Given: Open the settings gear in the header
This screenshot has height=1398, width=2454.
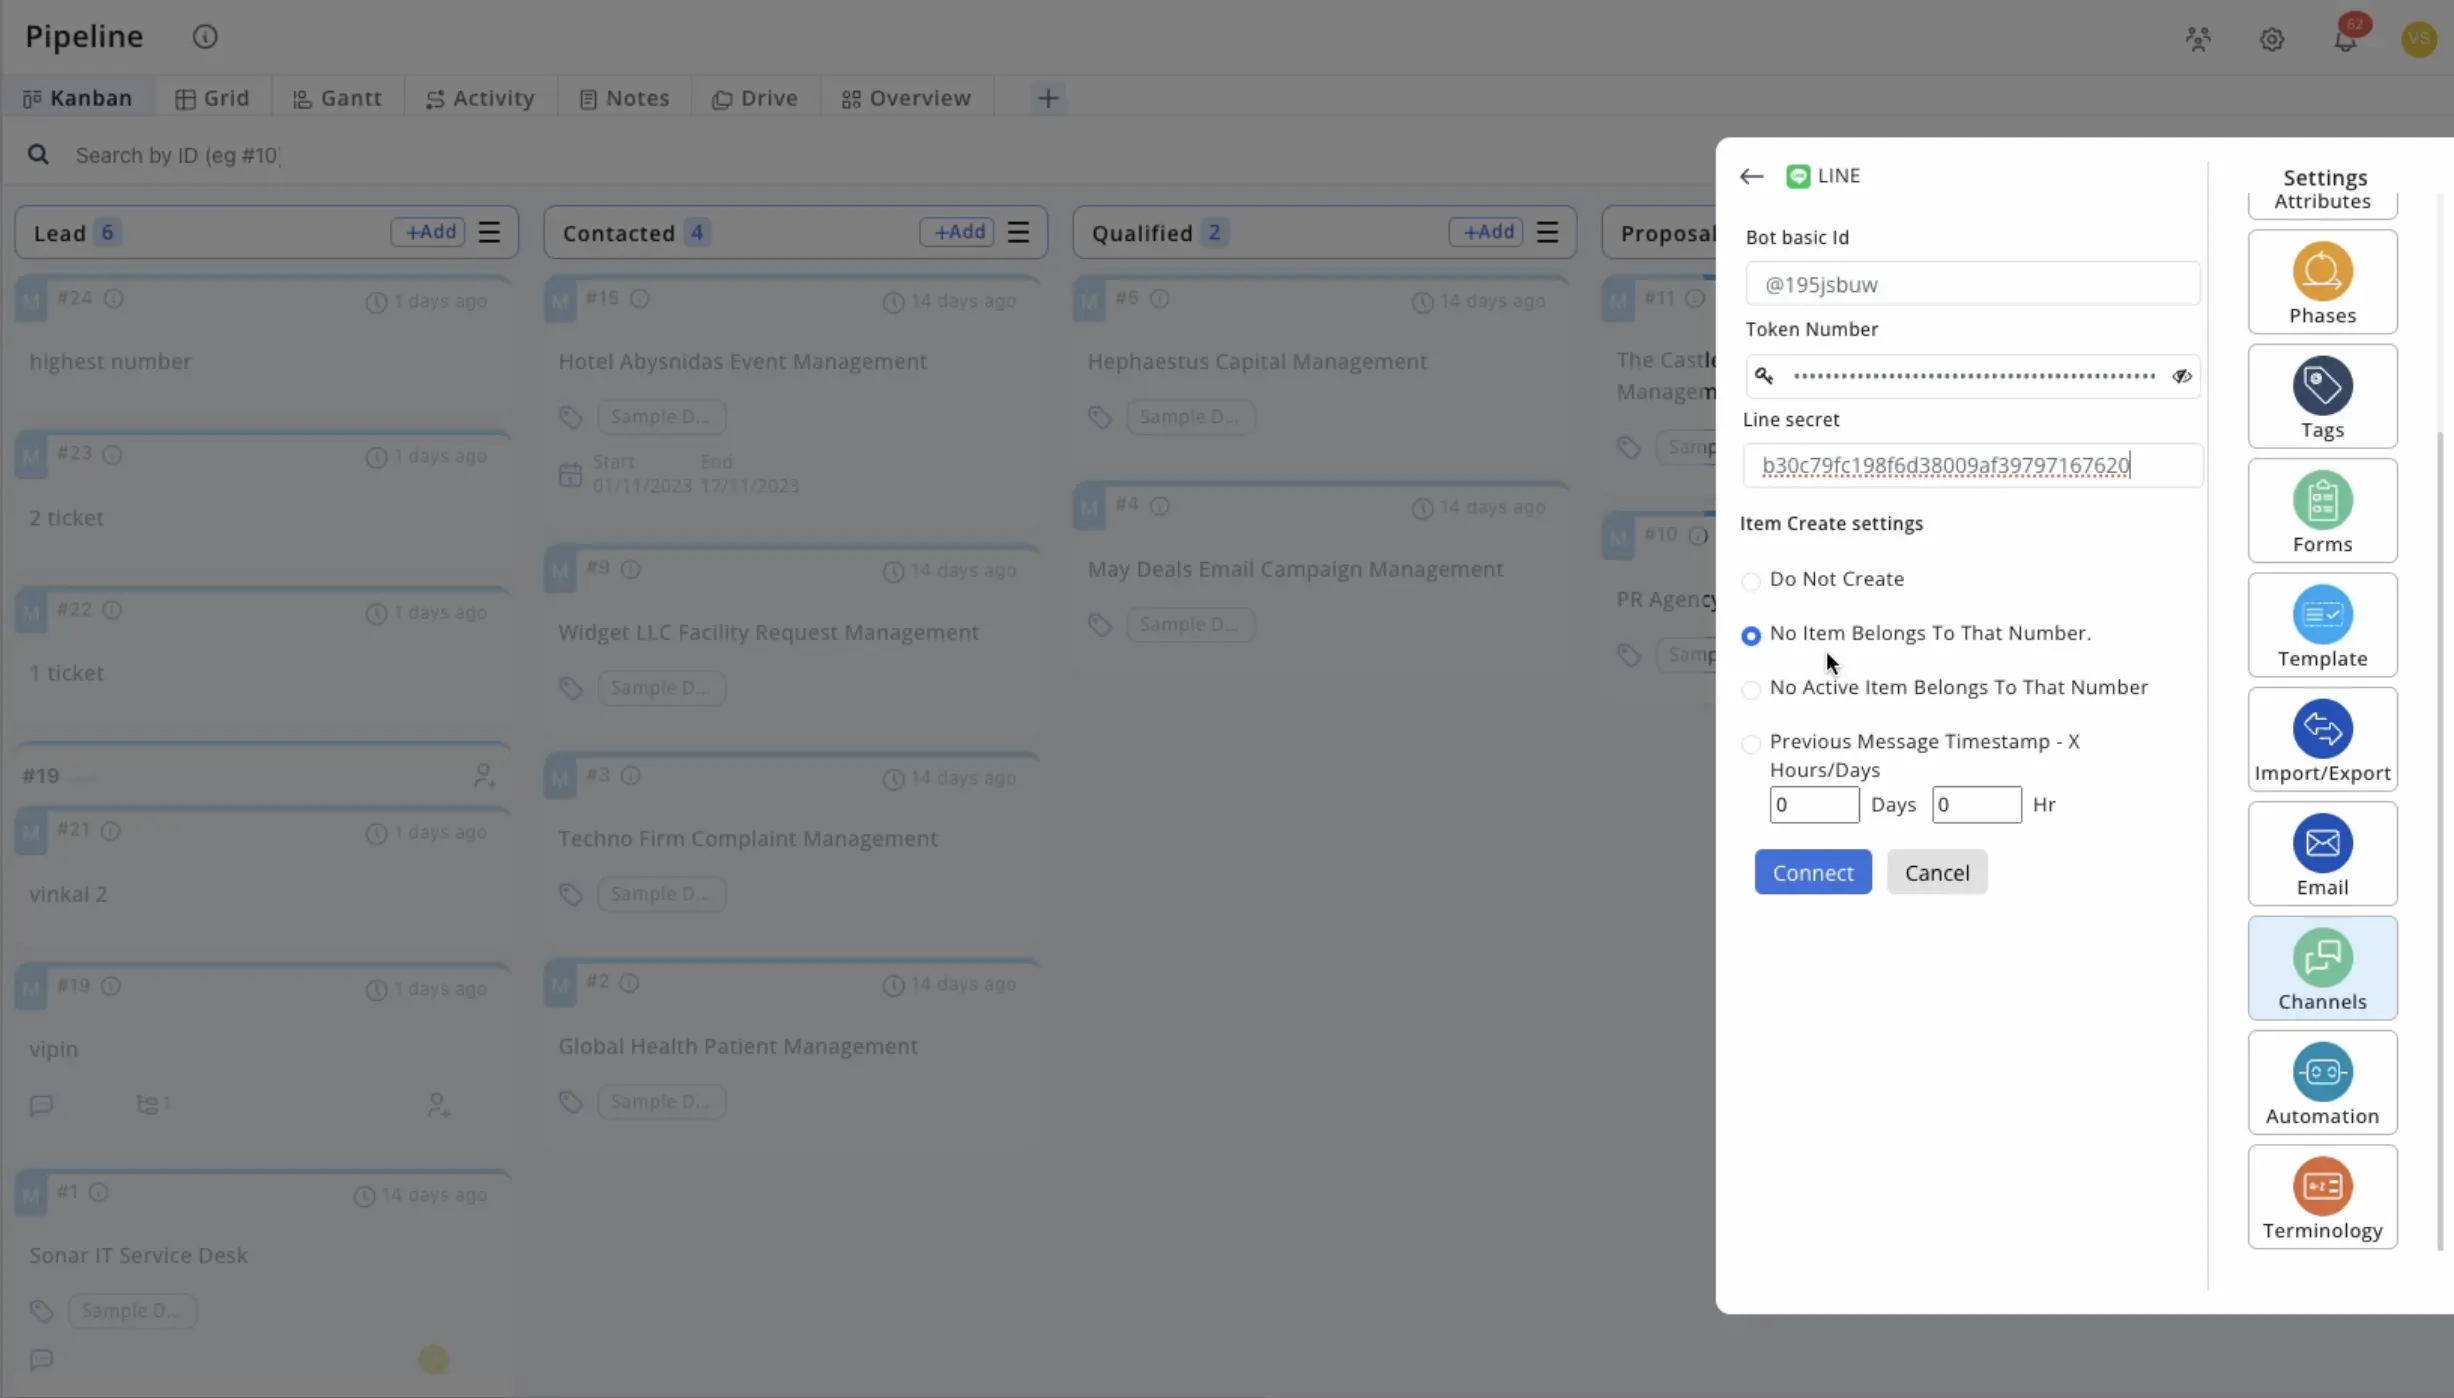Looking at the screenshot, I should point(2272,39).
